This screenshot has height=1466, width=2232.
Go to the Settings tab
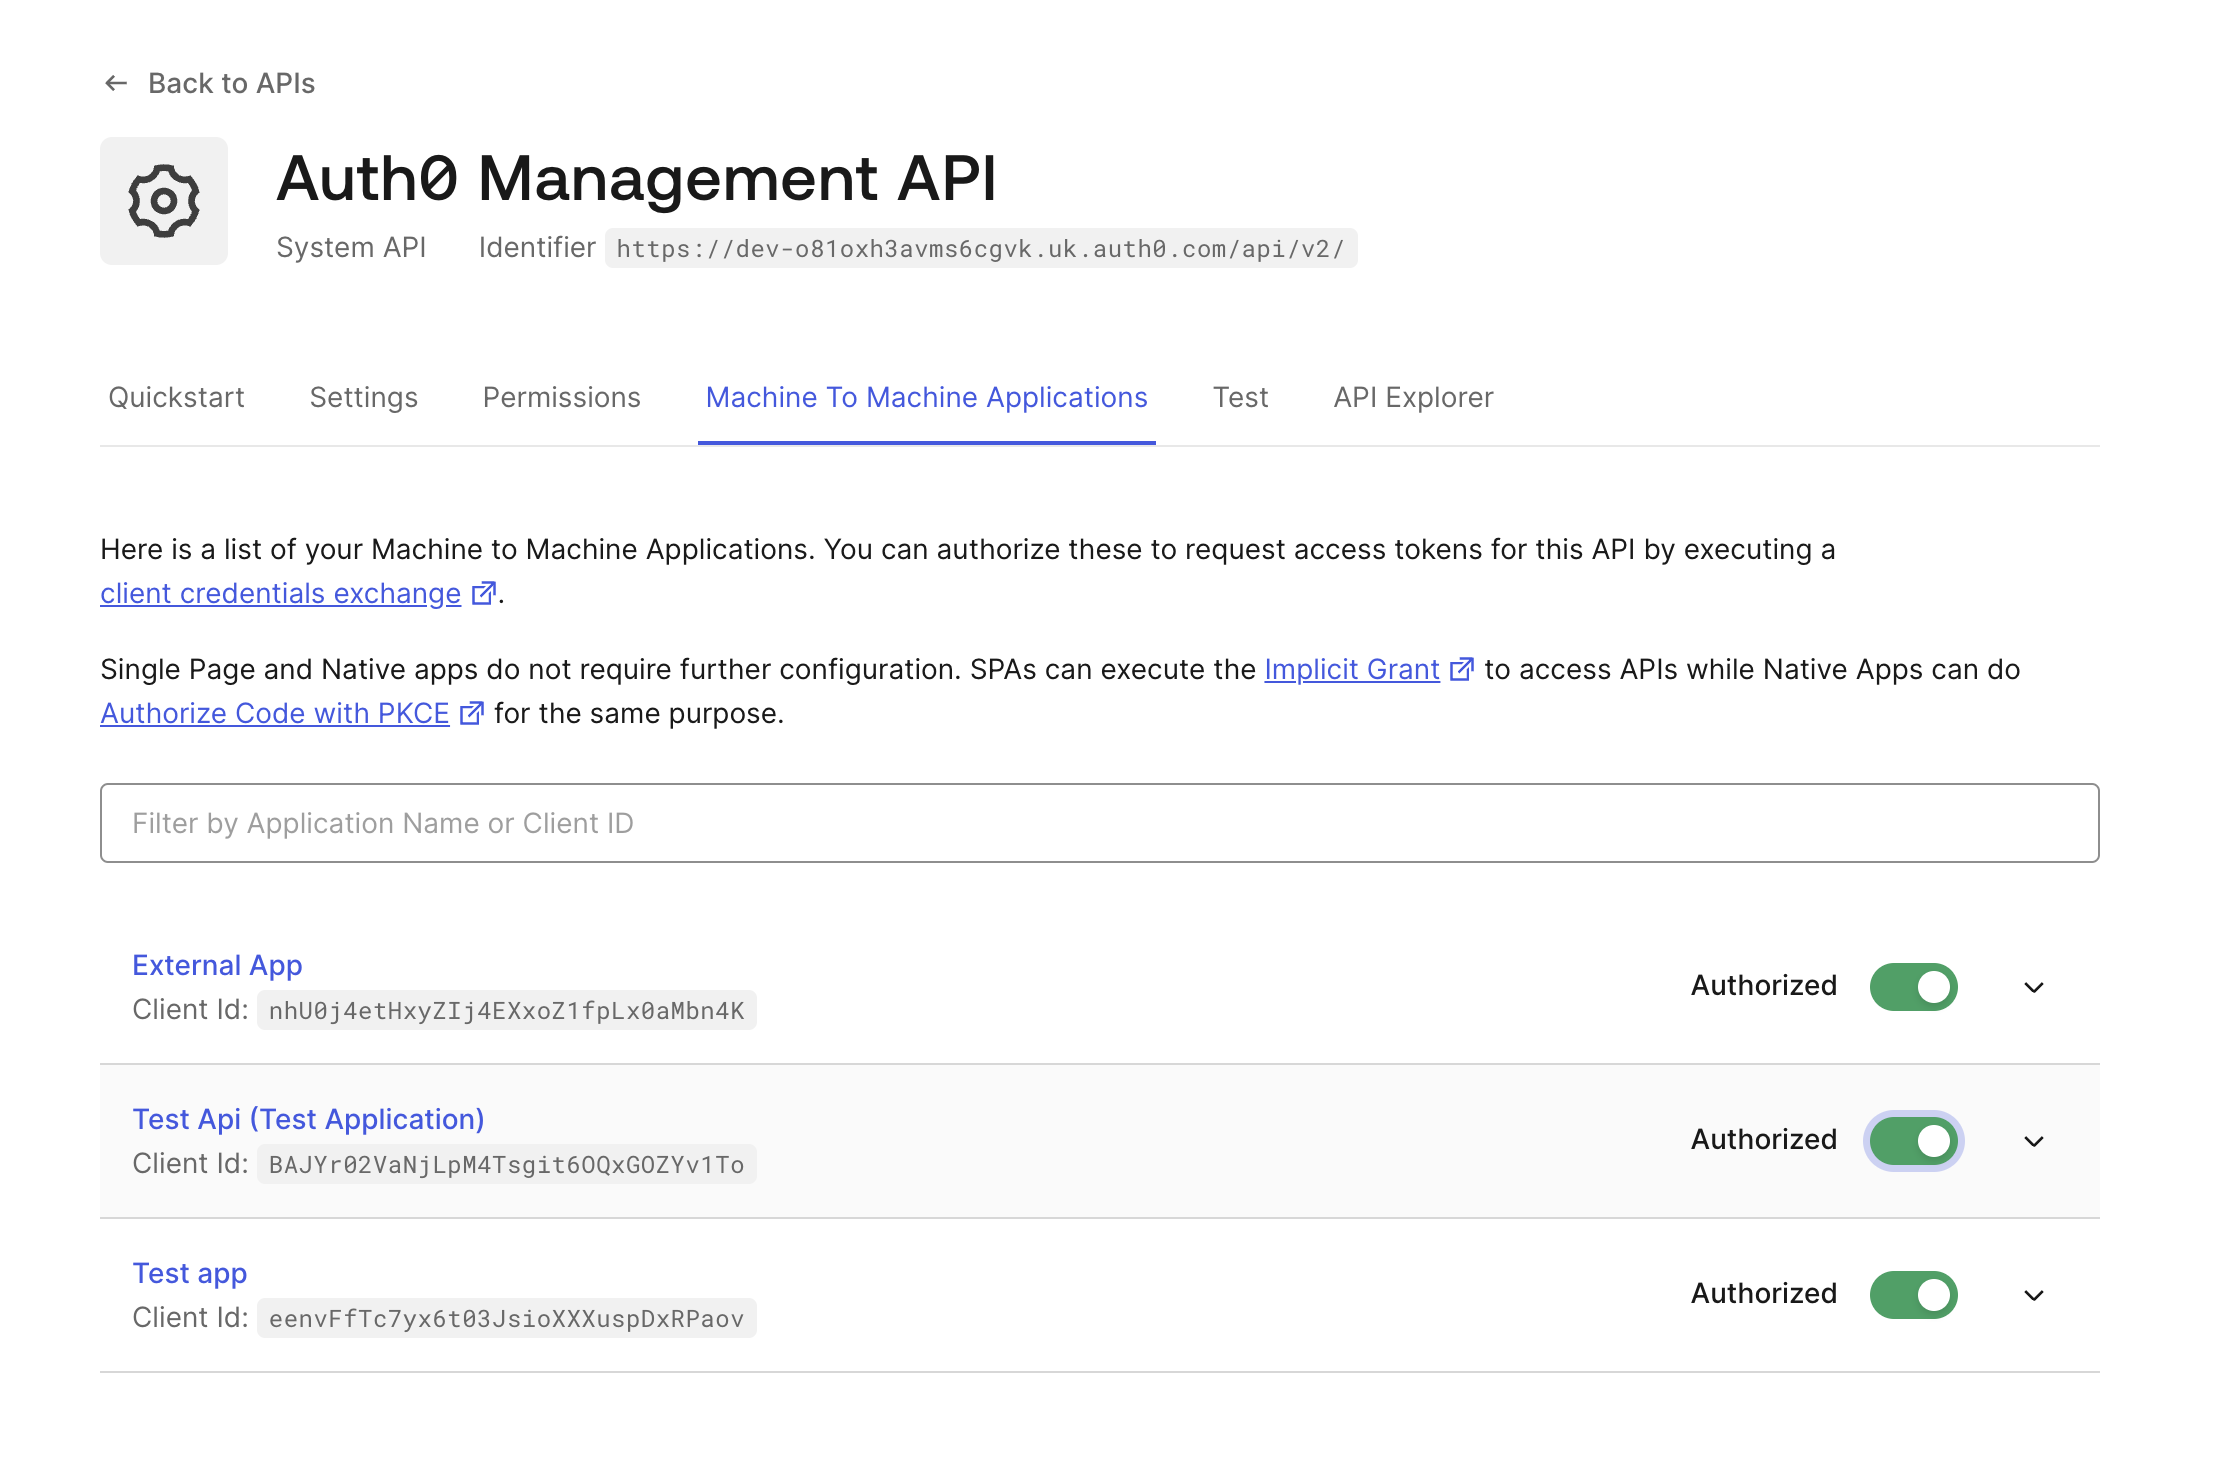pyautogui.click(x=363, y=397)
